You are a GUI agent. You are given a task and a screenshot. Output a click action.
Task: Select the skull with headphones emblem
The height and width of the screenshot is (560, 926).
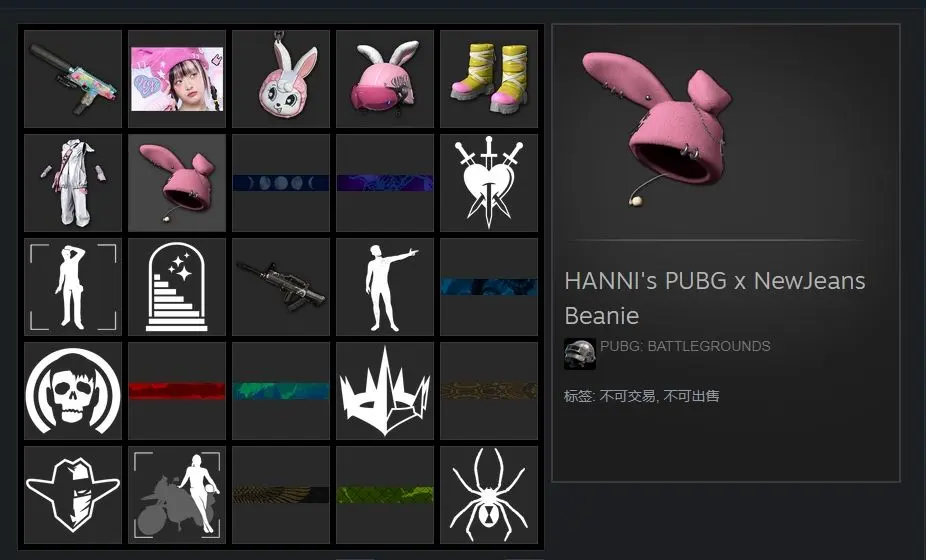click(73, 391)
